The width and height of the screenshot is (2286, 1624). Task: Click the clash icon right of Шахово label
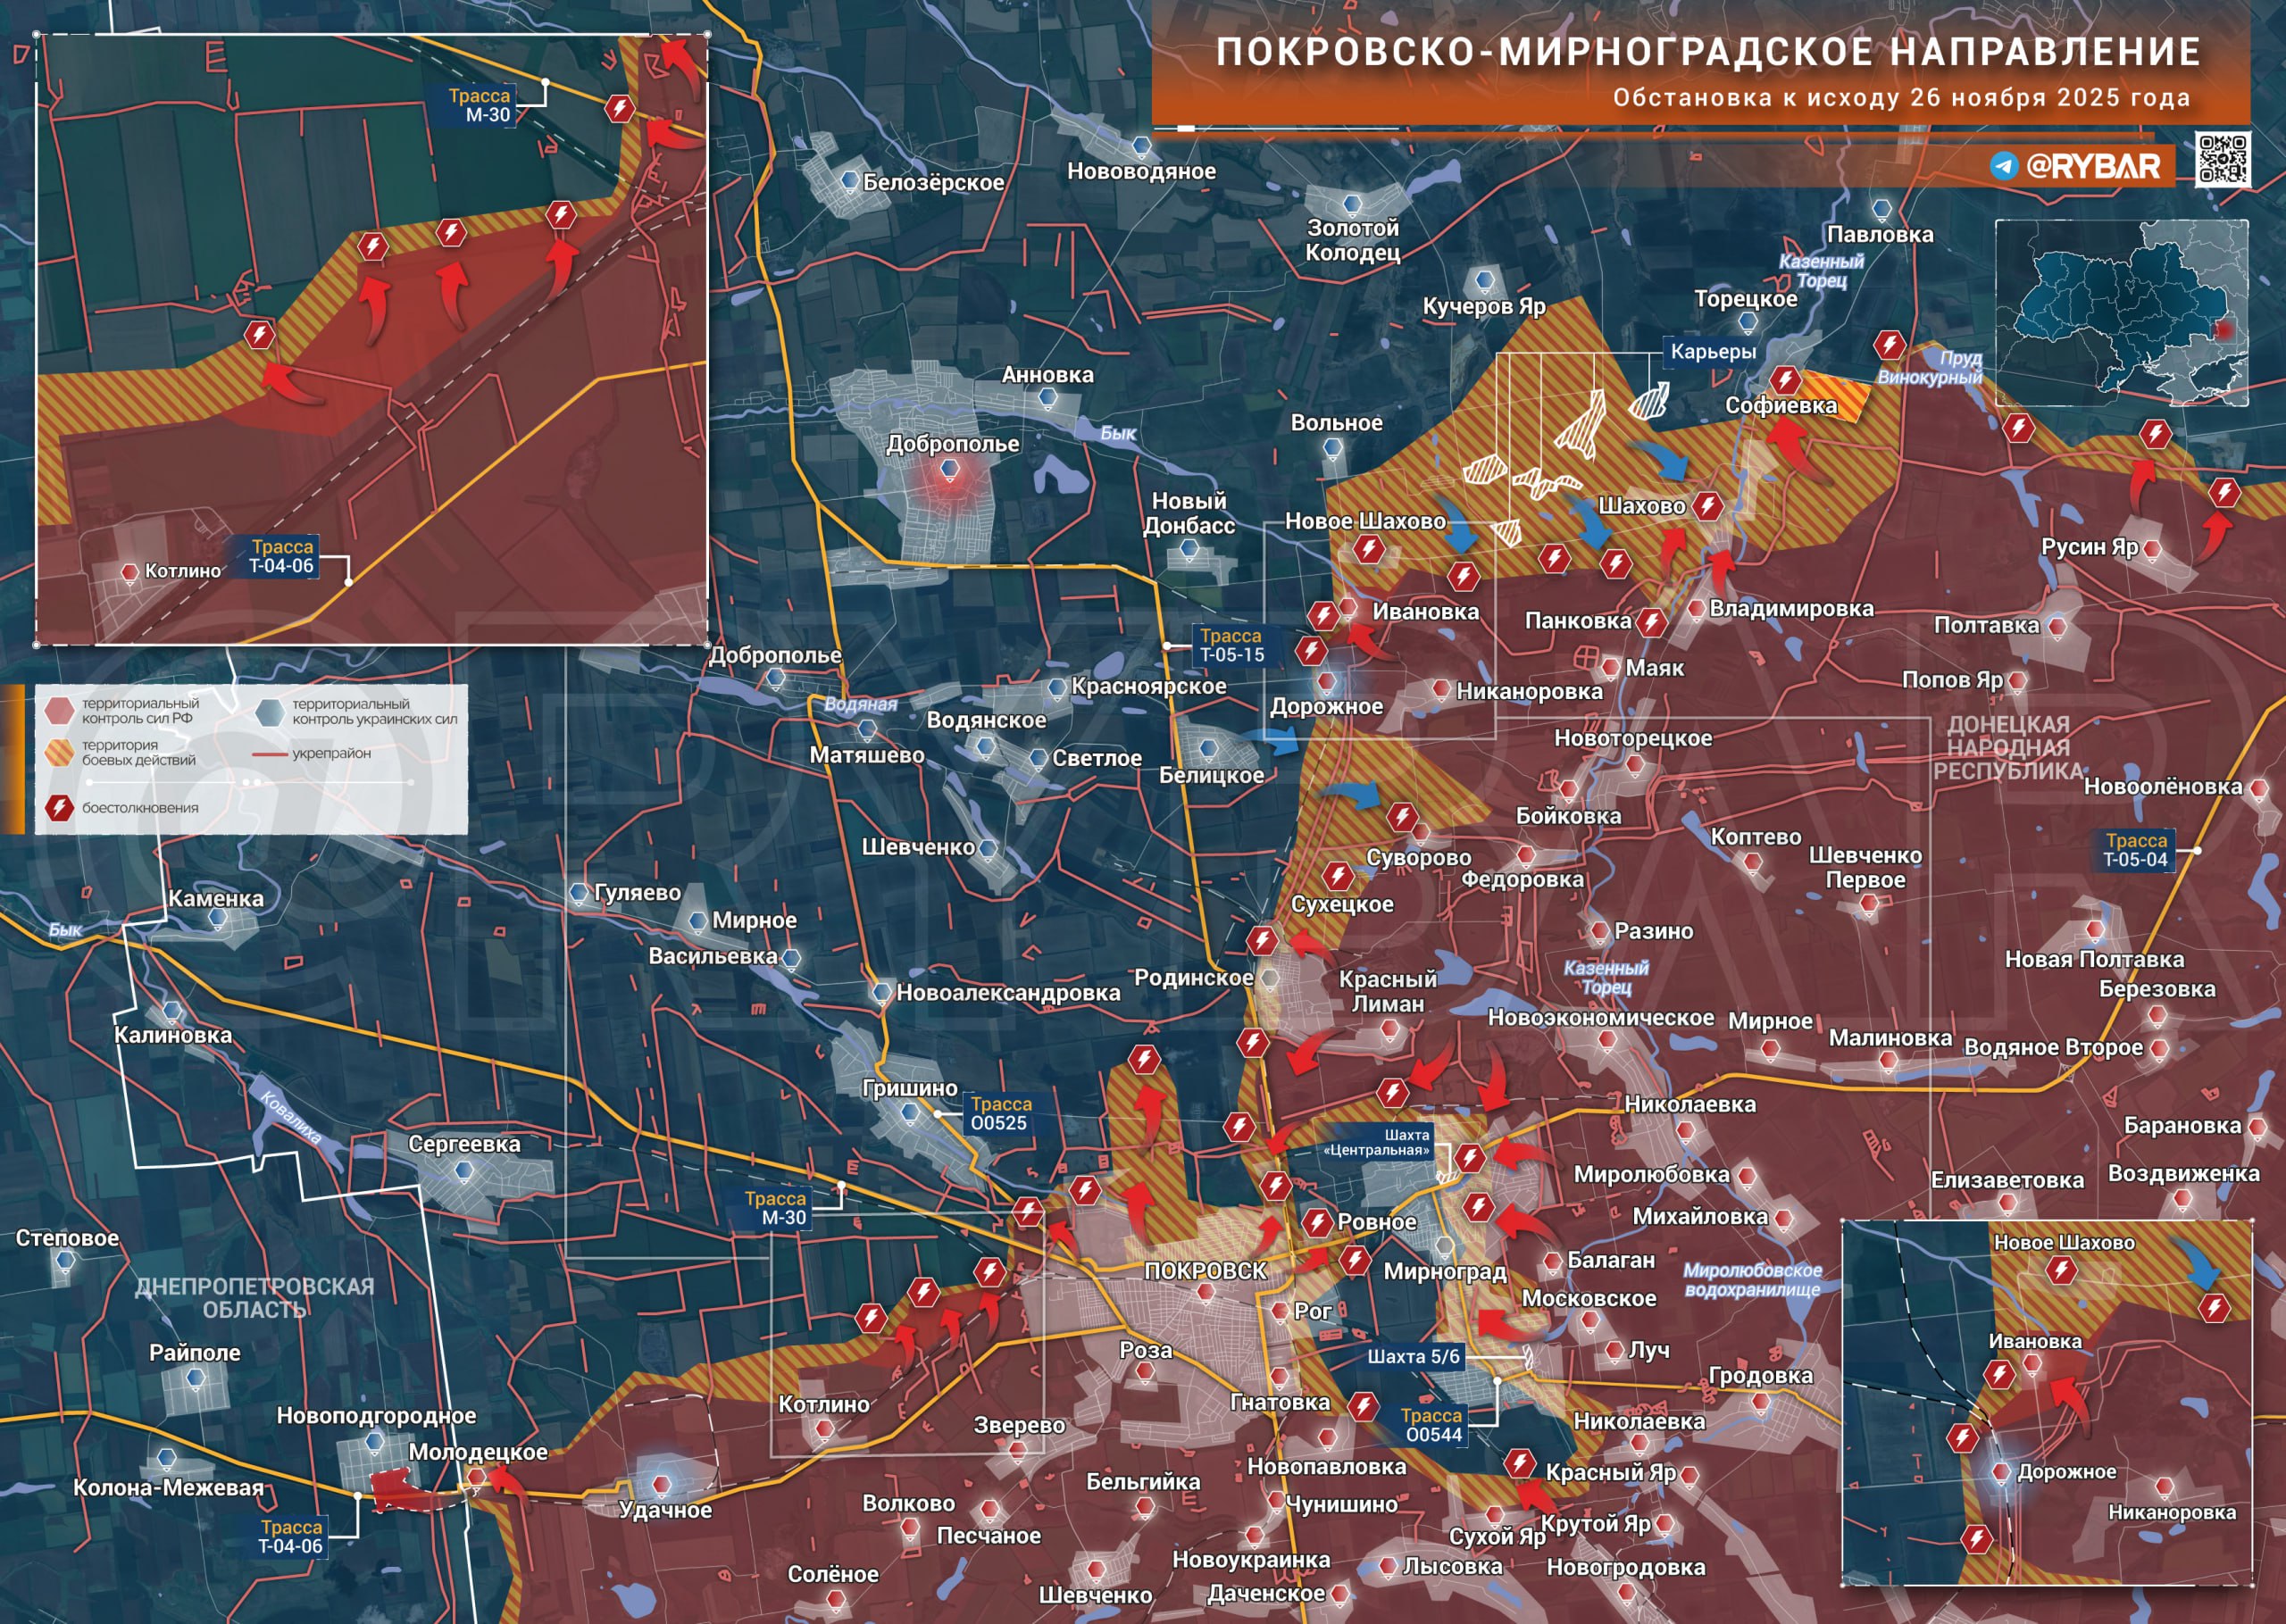[1708, 506]
